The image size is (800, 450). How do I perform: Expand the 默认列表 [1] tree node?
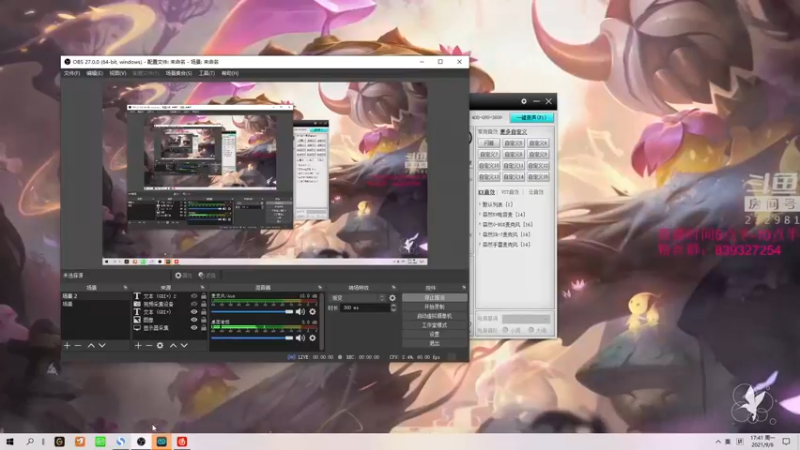[x=480, y=204]
